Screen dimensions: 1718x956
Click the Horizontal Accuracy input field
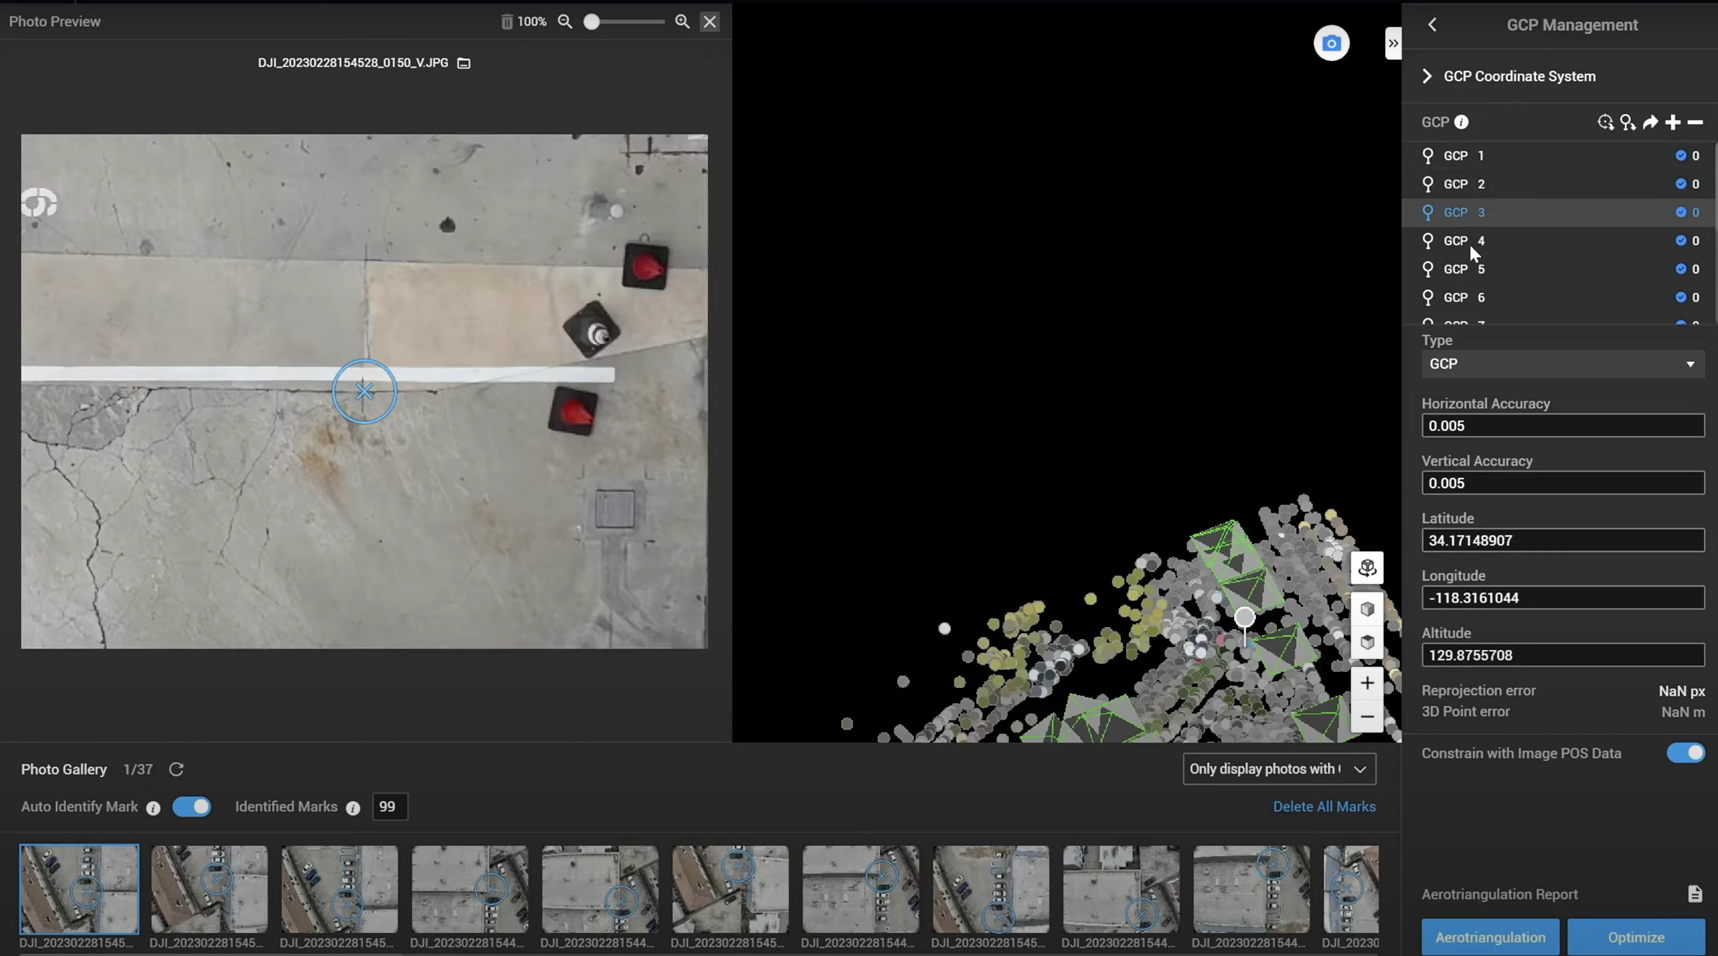point(1563,426)
